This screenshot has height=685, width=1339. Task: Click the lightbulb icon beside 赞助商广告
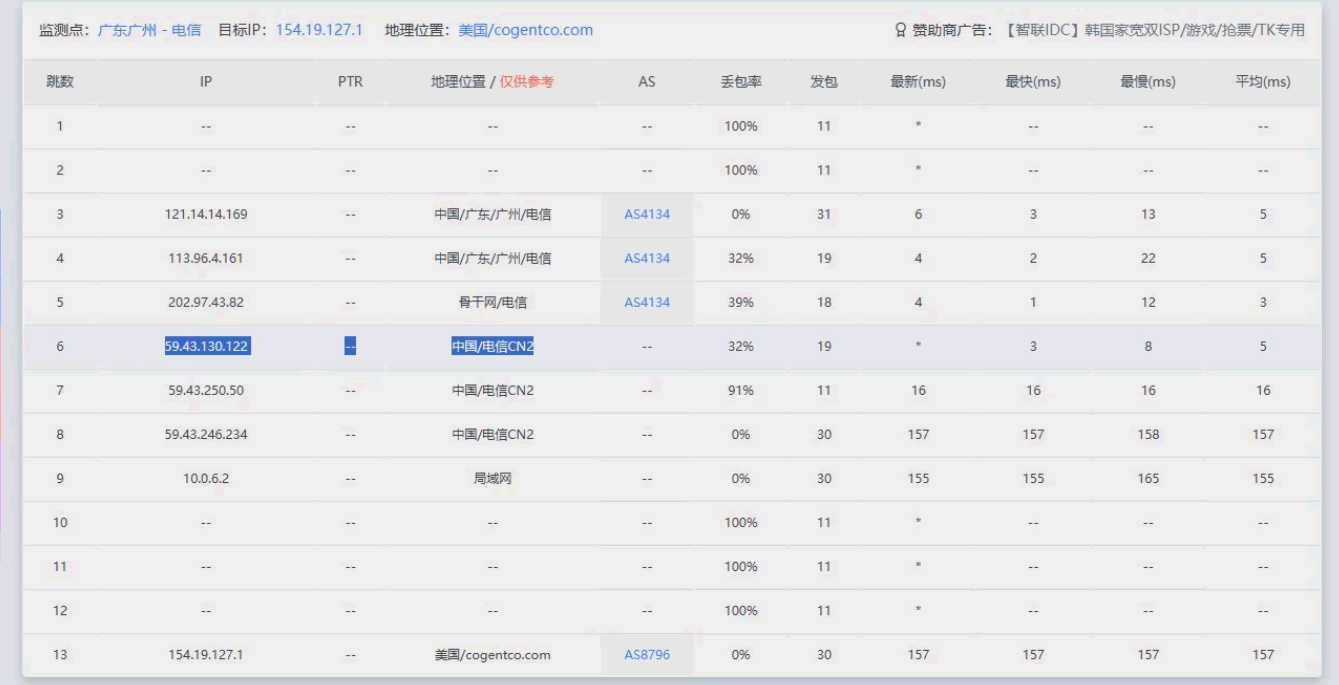pos(899,30)
